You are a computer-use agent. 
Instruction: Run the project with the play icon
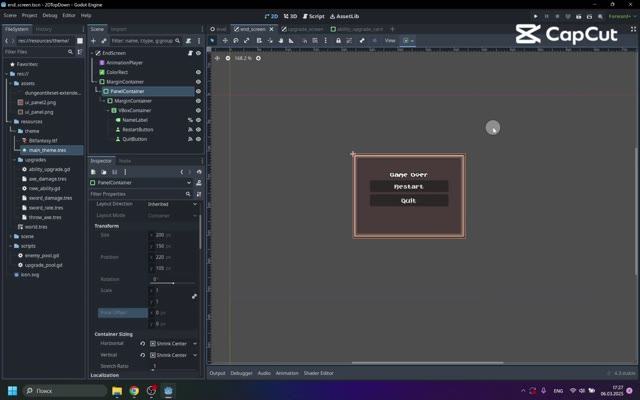pos(536,16)
